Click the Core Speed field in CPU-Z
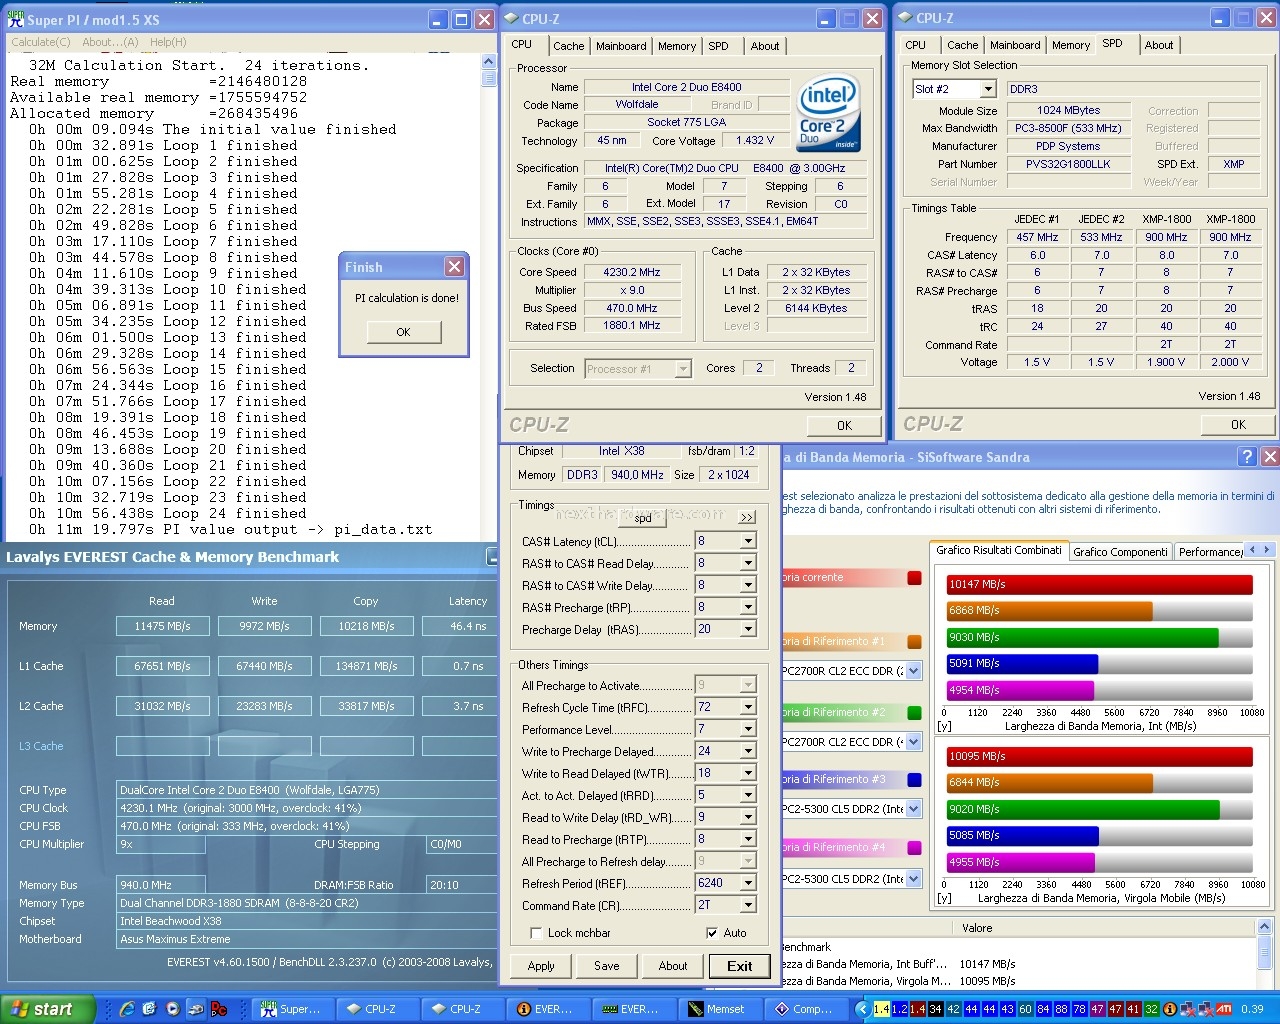 [632, 272]
